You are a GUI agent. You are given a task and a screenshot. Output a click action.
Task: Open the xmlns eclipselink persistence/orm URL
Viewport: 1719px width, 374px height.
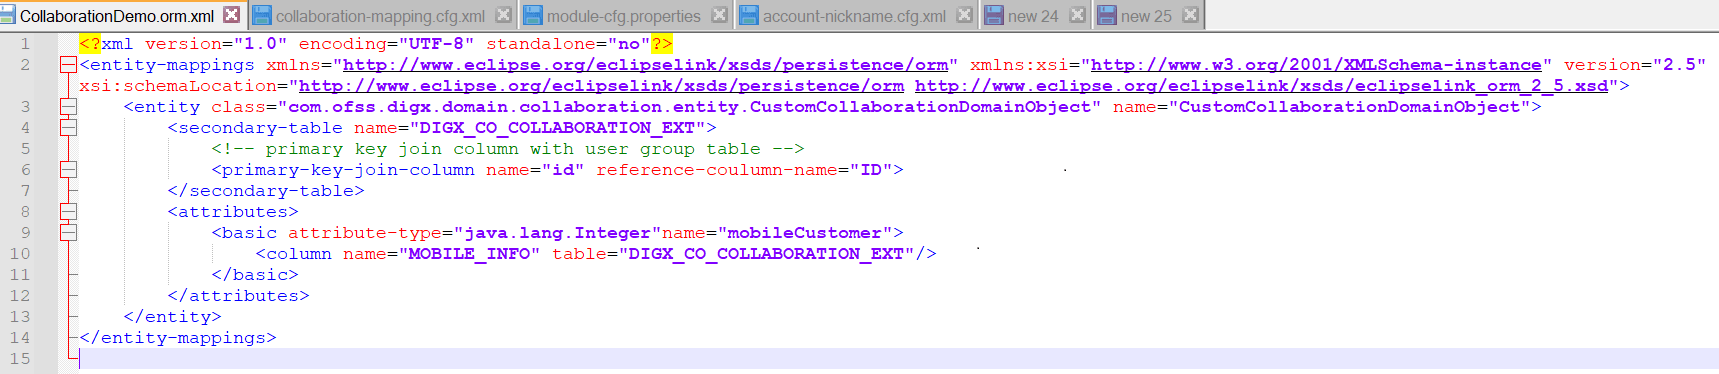[646, 65]
